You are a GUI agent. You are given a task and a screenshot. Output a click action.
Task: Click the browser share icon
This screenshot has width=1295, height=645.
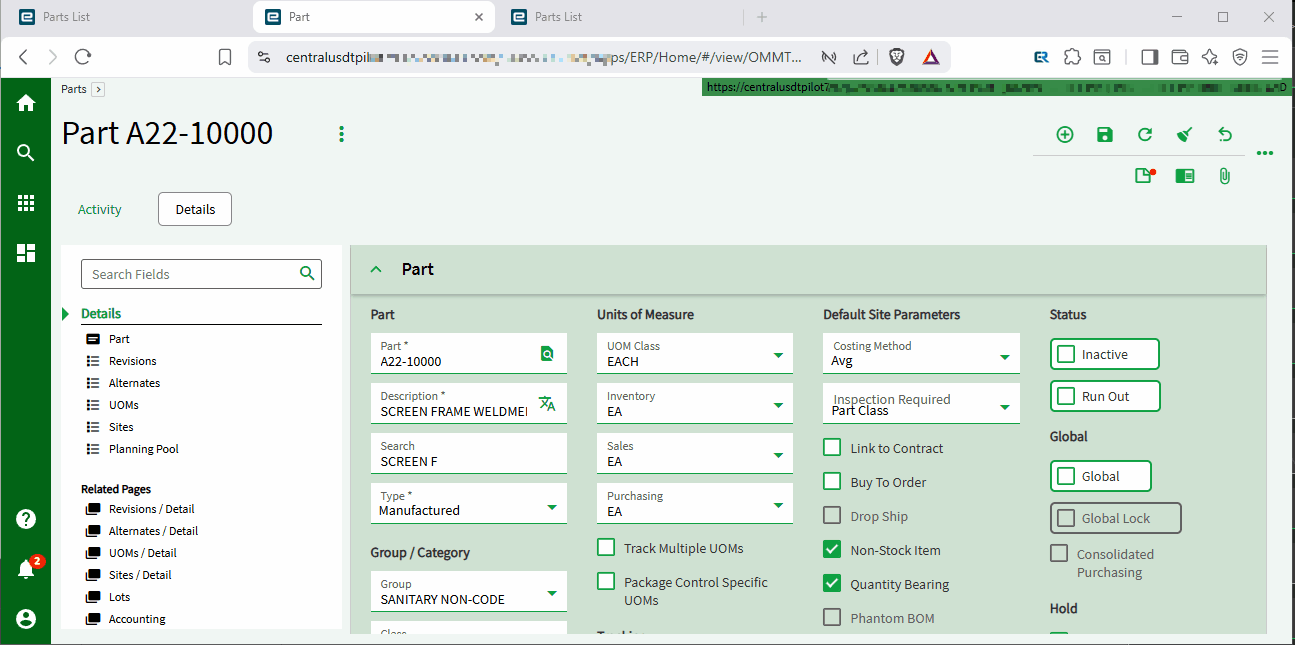pos(861,57)
